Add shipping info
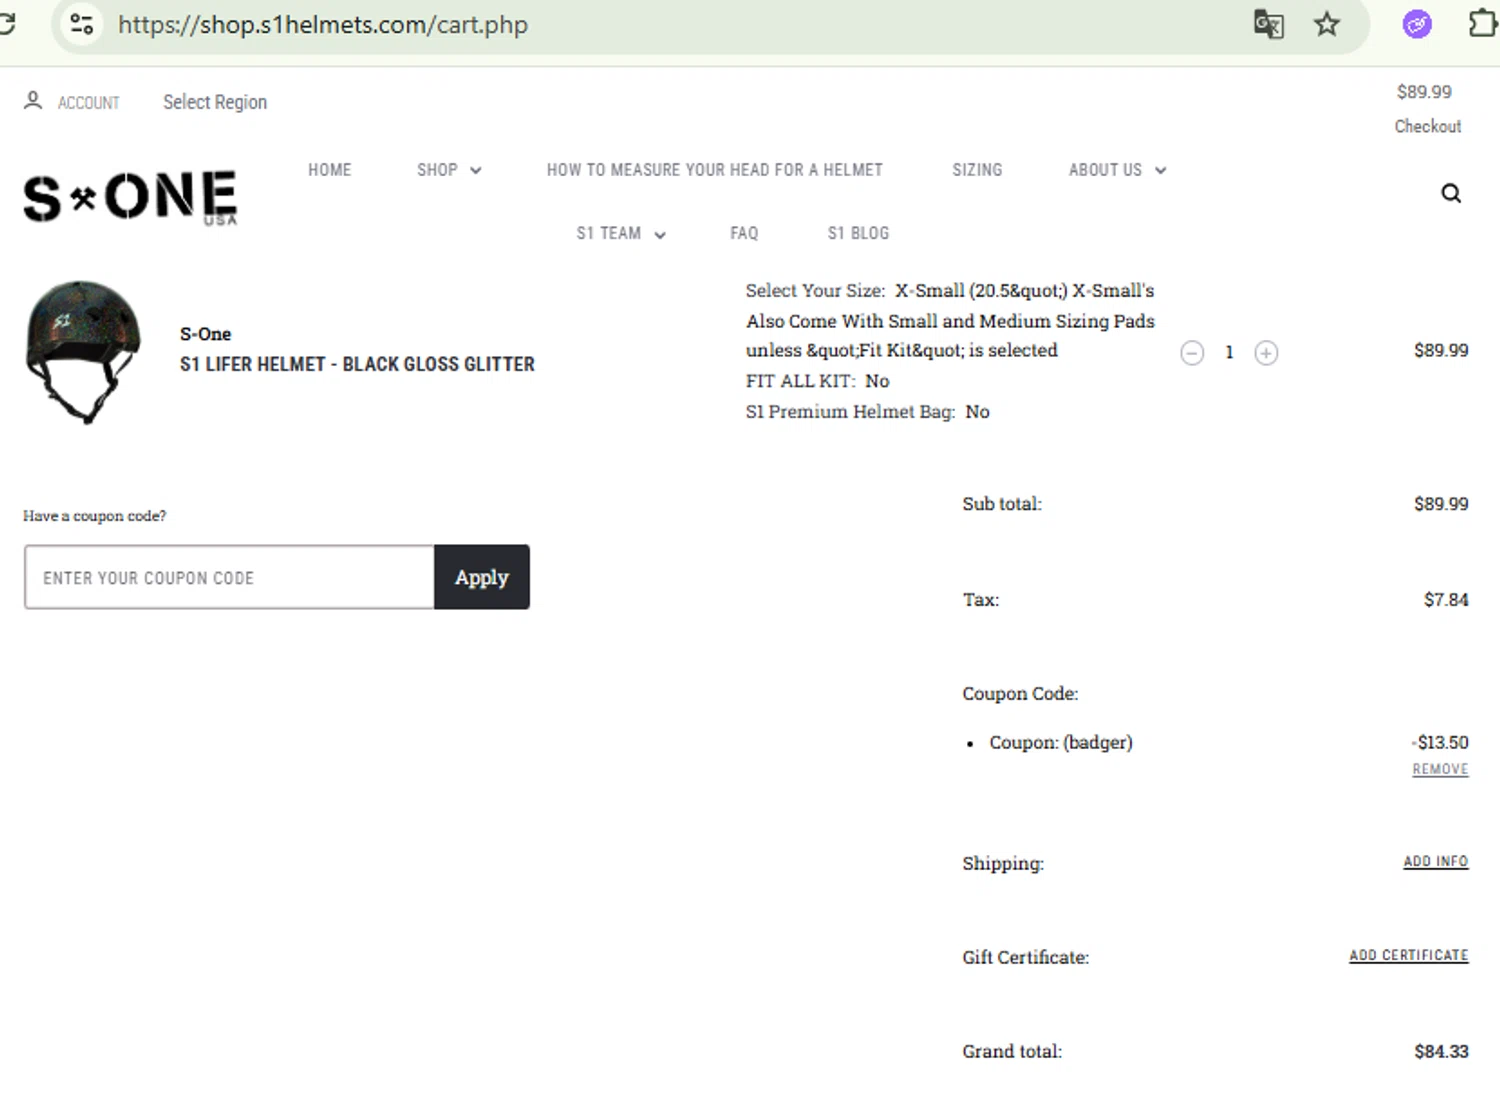Screen dimensions: 1500x1120 tap(1436, 861)
